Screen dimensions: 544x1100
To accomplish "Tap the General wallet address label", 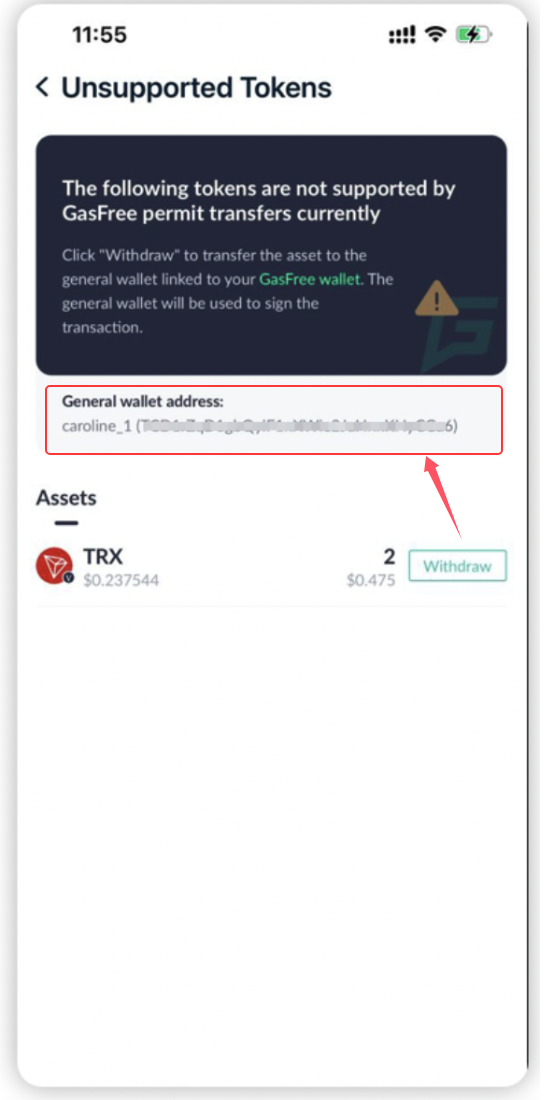I will [142, 402].
